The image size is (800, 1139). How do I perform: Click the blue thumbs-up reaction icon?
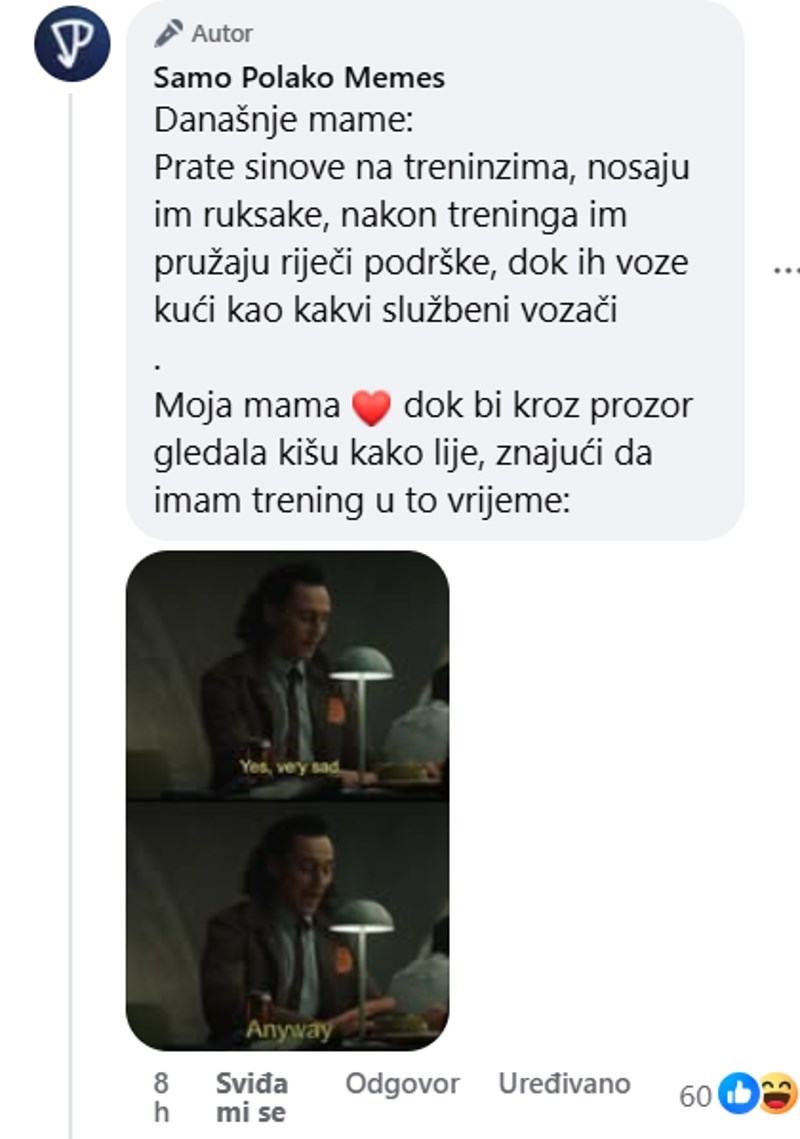pyautogui.click(x=738, y=1093)
